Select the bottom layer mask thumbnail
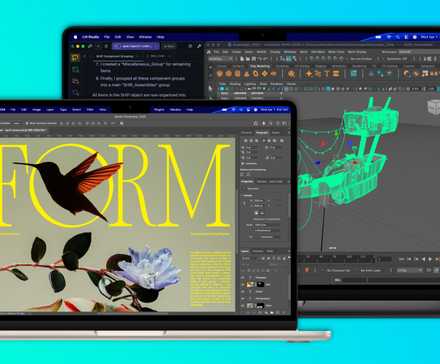 click(260, 305)
